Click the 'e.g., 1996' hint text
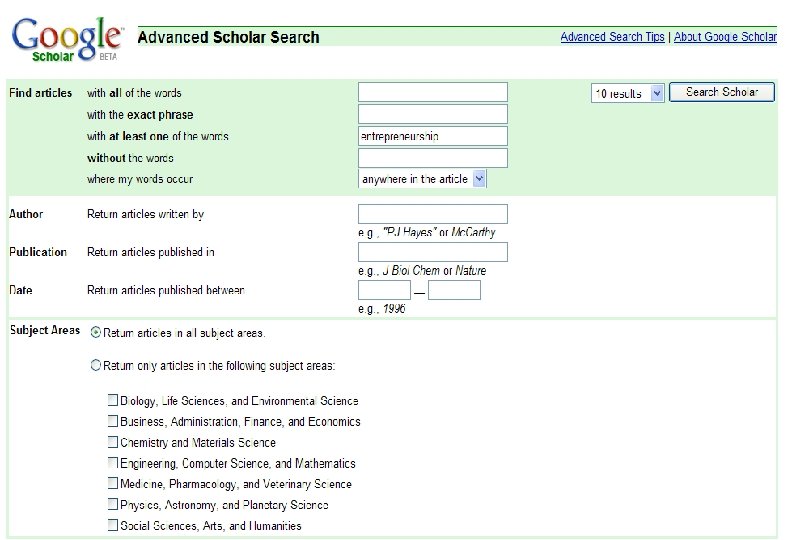Screen dimensions: 792x540 (x=381, y=309)
